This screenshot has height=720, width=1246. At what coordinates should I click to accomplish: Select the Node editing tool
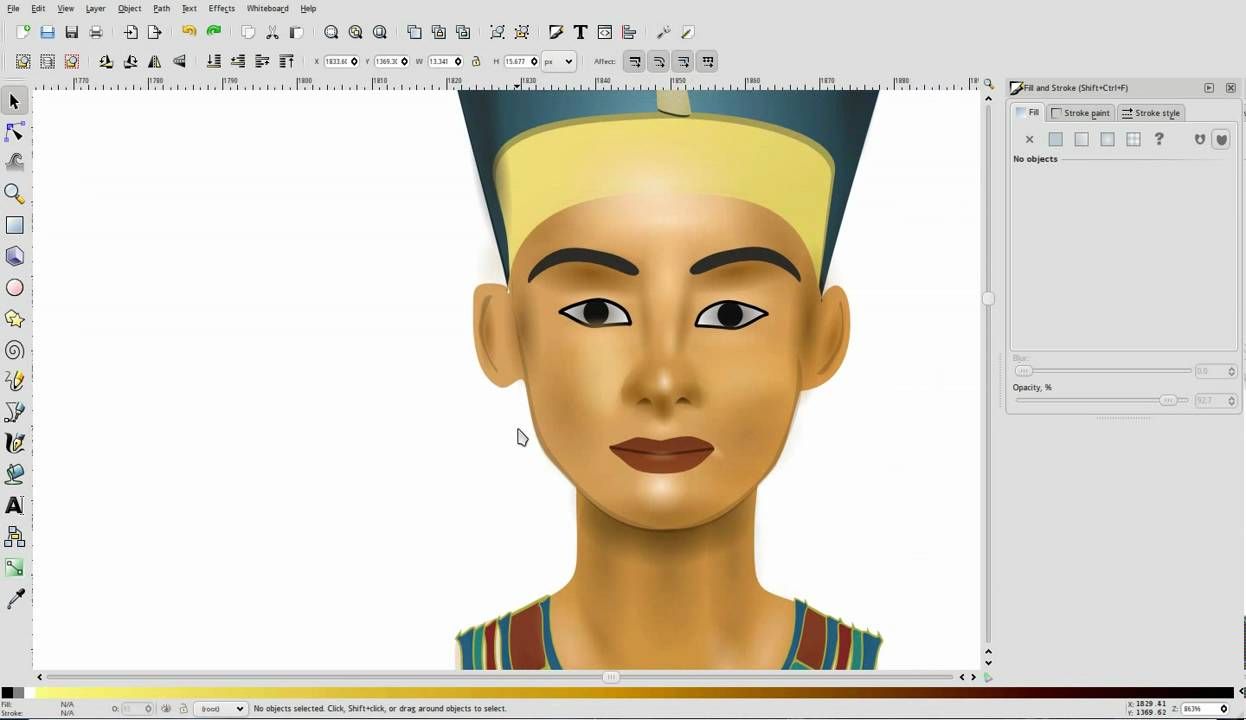click(15, 131)
